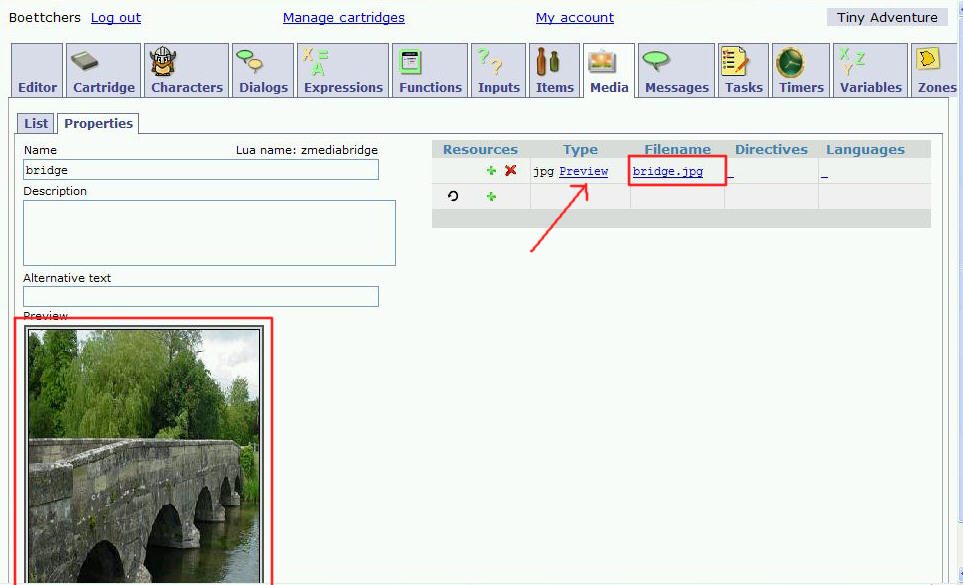Click the jpg Preview link
The image size is (963, 585).
click(x=583, y=171)
